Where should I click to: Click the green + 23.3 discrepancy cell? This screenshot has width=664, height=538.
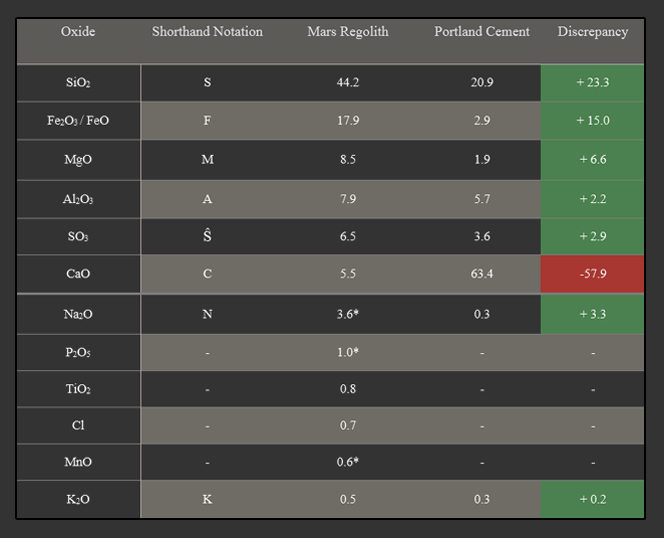(x=592, y=83)
